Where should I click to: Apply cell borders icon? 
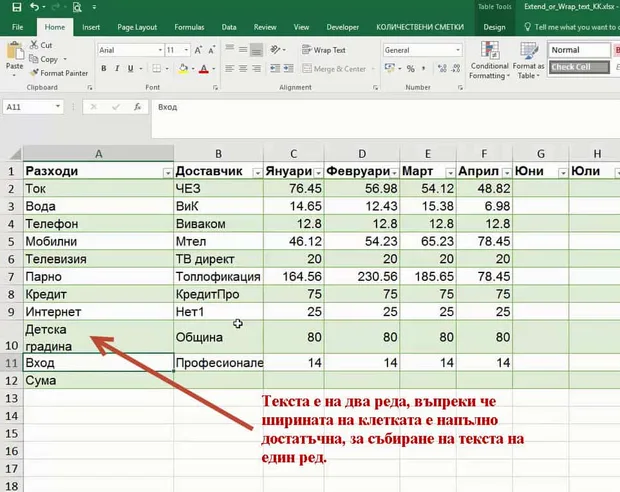click(x=157, y=68)
